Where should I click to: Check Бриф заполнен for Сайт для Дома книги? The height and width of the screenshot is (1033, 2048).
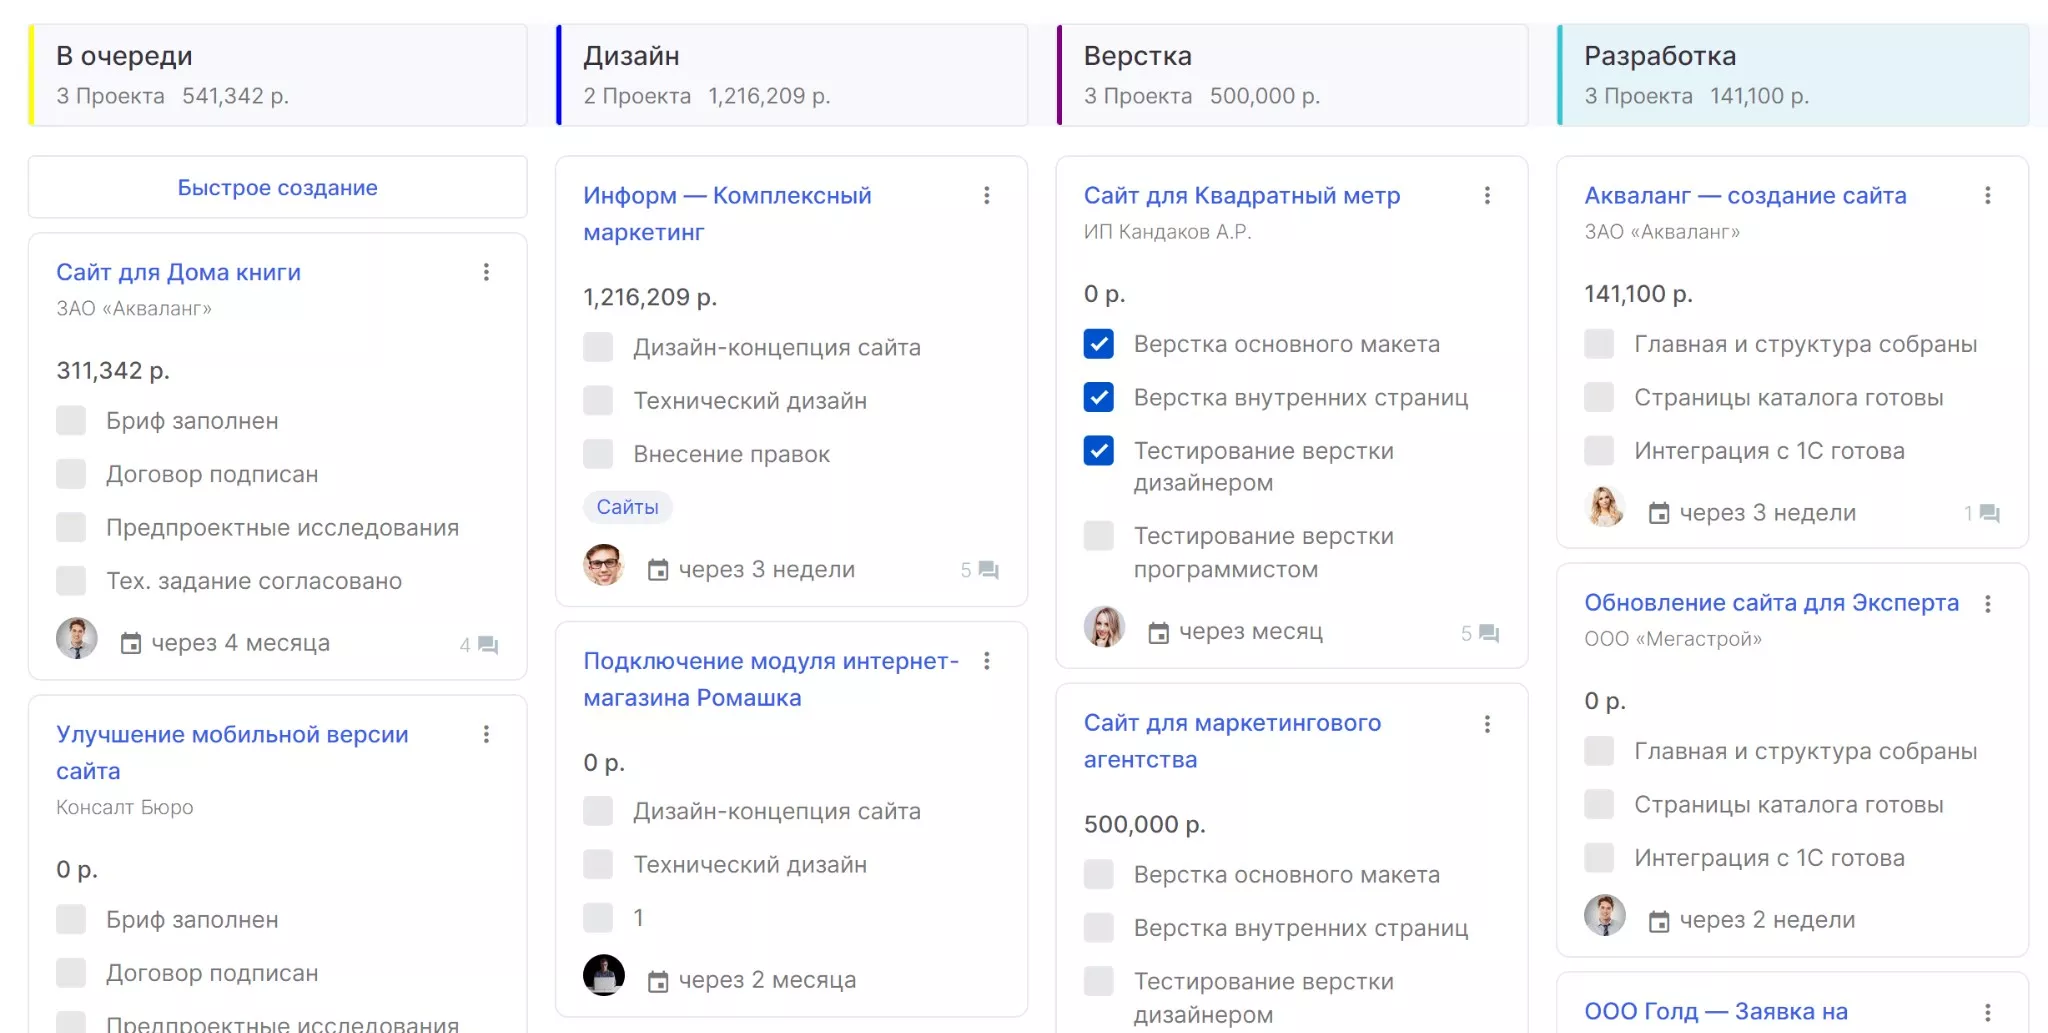click(x=71, y=421)
